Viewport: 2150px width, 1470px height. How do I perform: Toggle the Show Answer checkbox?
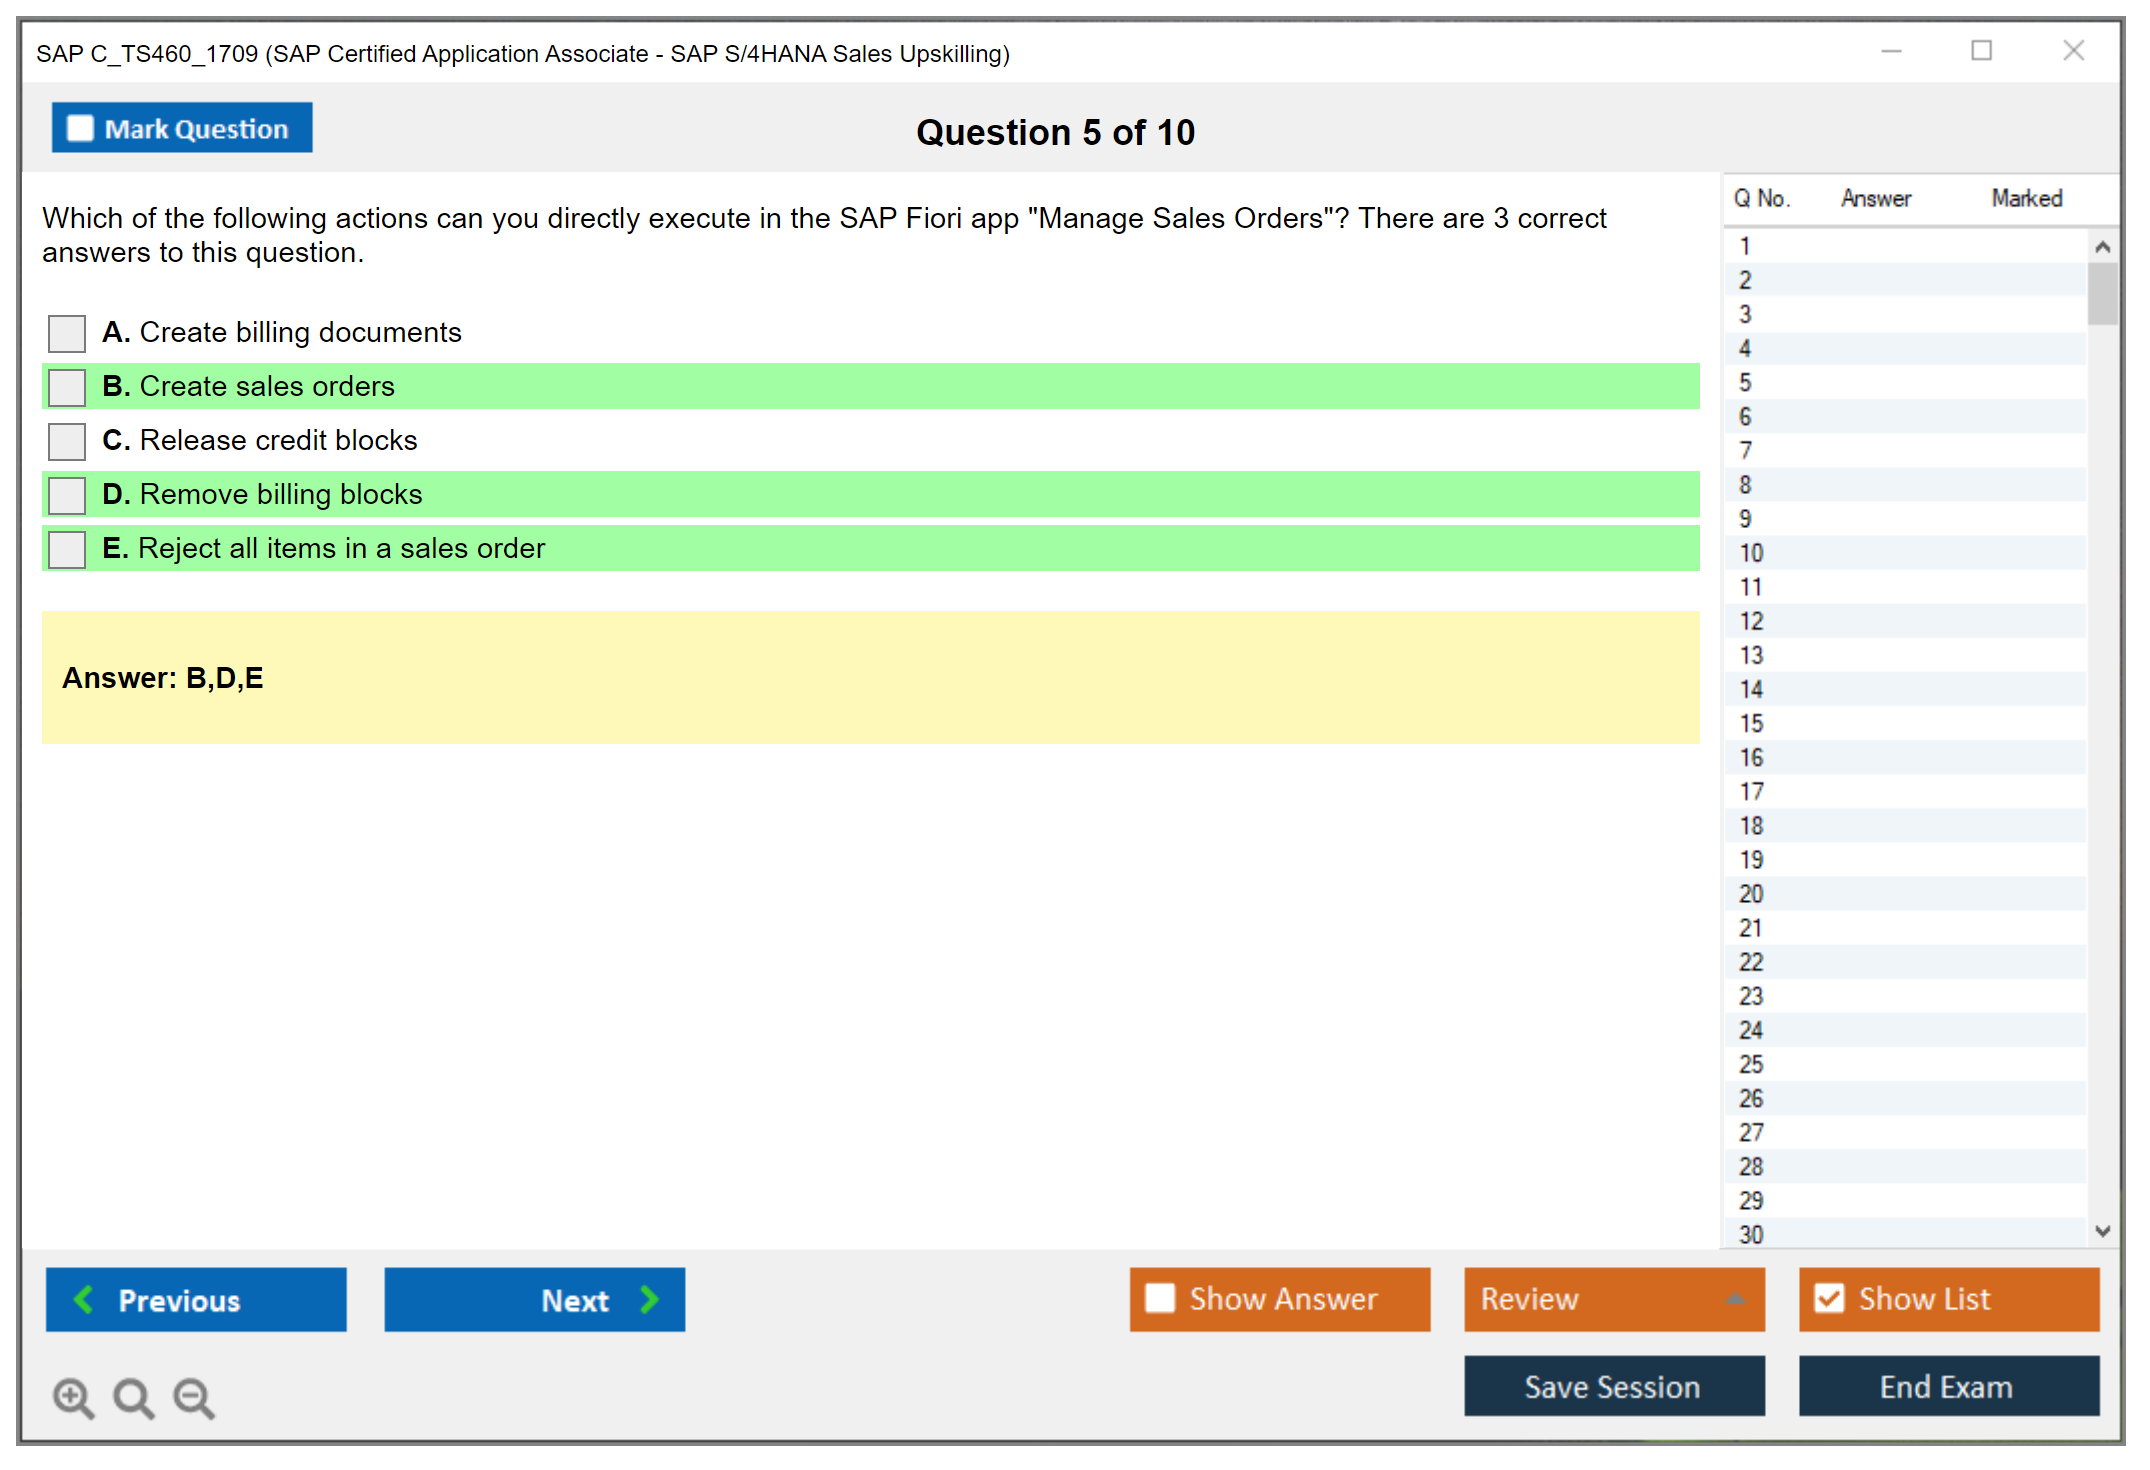[1160, 1298]
